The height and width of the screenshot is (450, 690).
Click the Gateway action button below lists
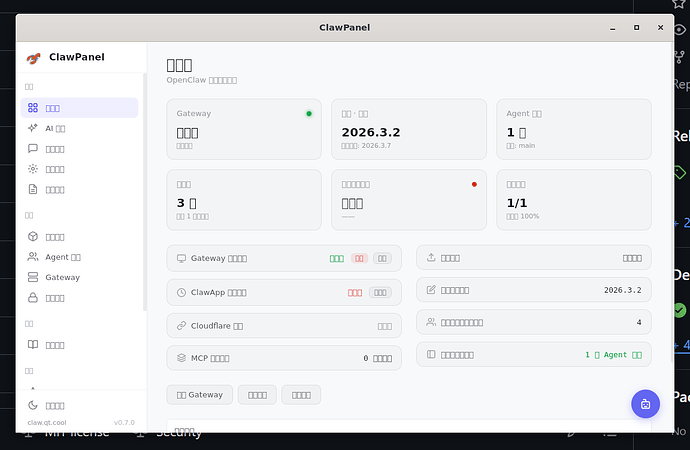coord(200,395)
